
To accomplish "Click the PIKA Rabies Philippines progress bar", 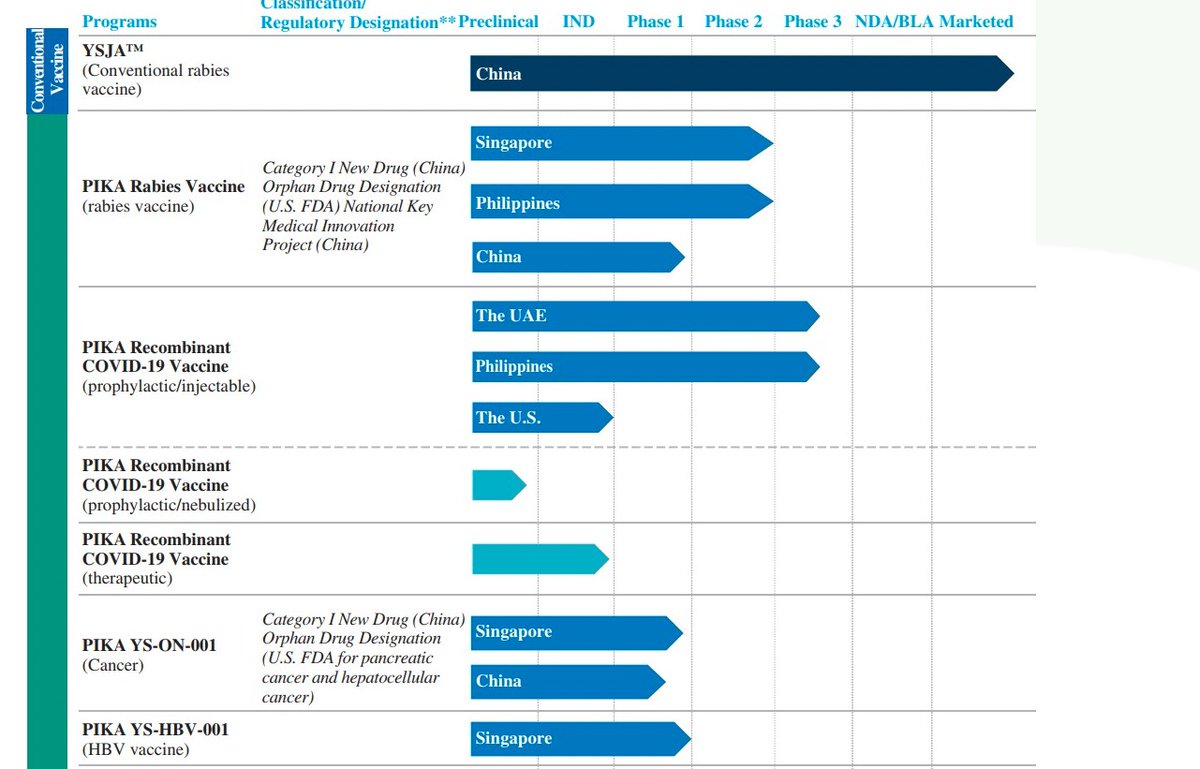I will point(621,202).
